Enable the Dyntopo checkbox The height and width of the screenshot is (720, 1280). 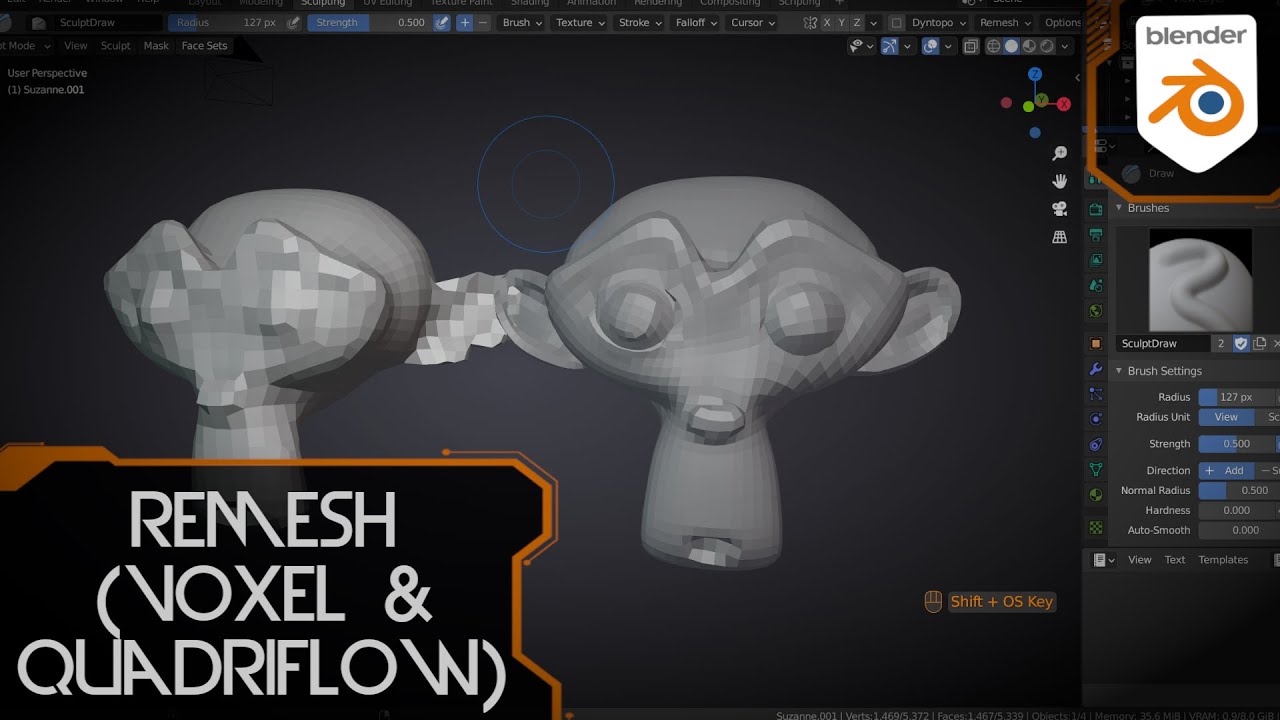(896, 22)
